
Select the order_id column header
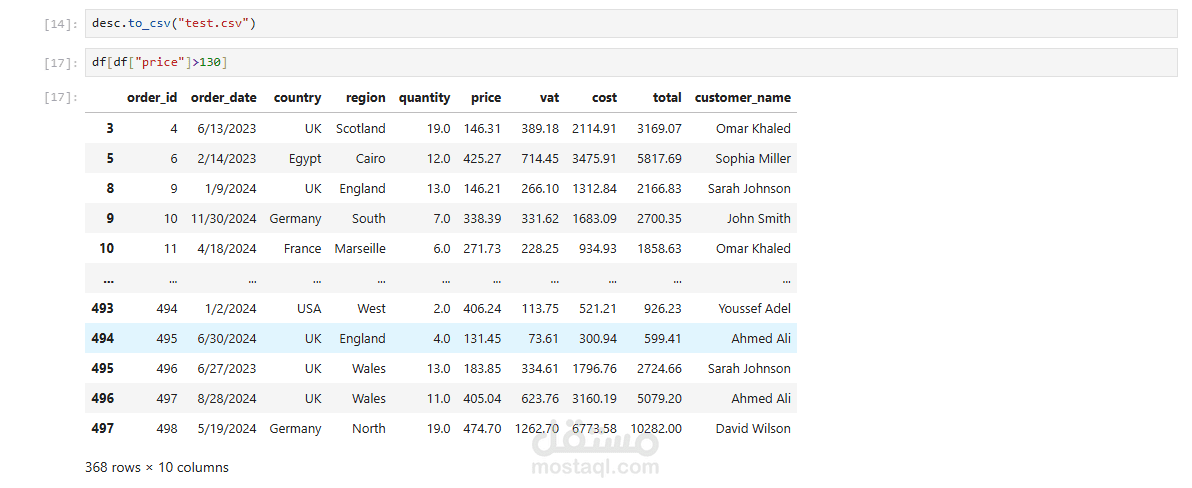point(152,97)
